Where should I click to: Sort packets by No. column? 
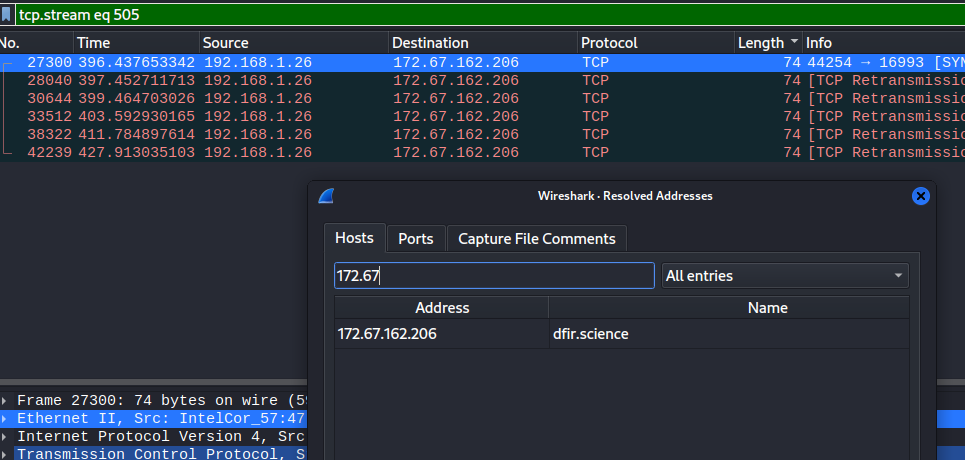36,43
